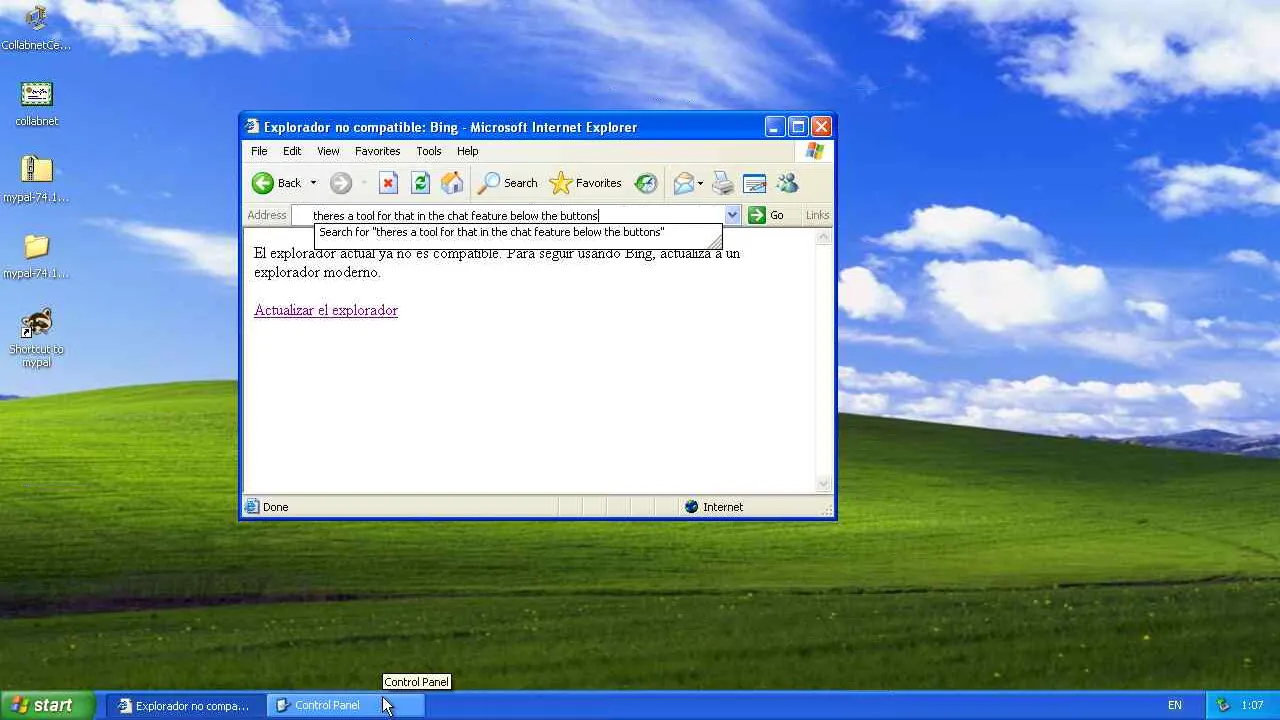Image resolution: width=1280 pixels, height=720 pixels.
Task: Go back with the green Back arrow
Action: (276, 183)
